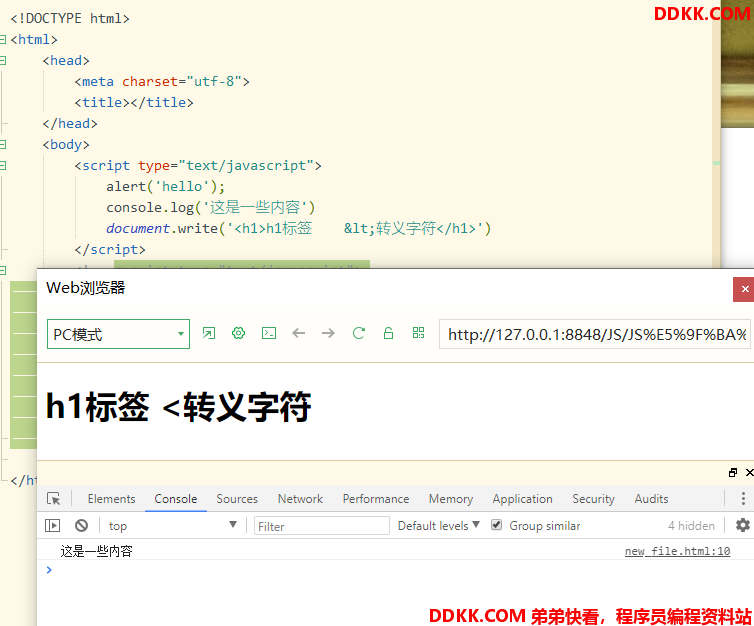Open the PC模式 device dropdown
754x626 pixels.
pos(118,334)
